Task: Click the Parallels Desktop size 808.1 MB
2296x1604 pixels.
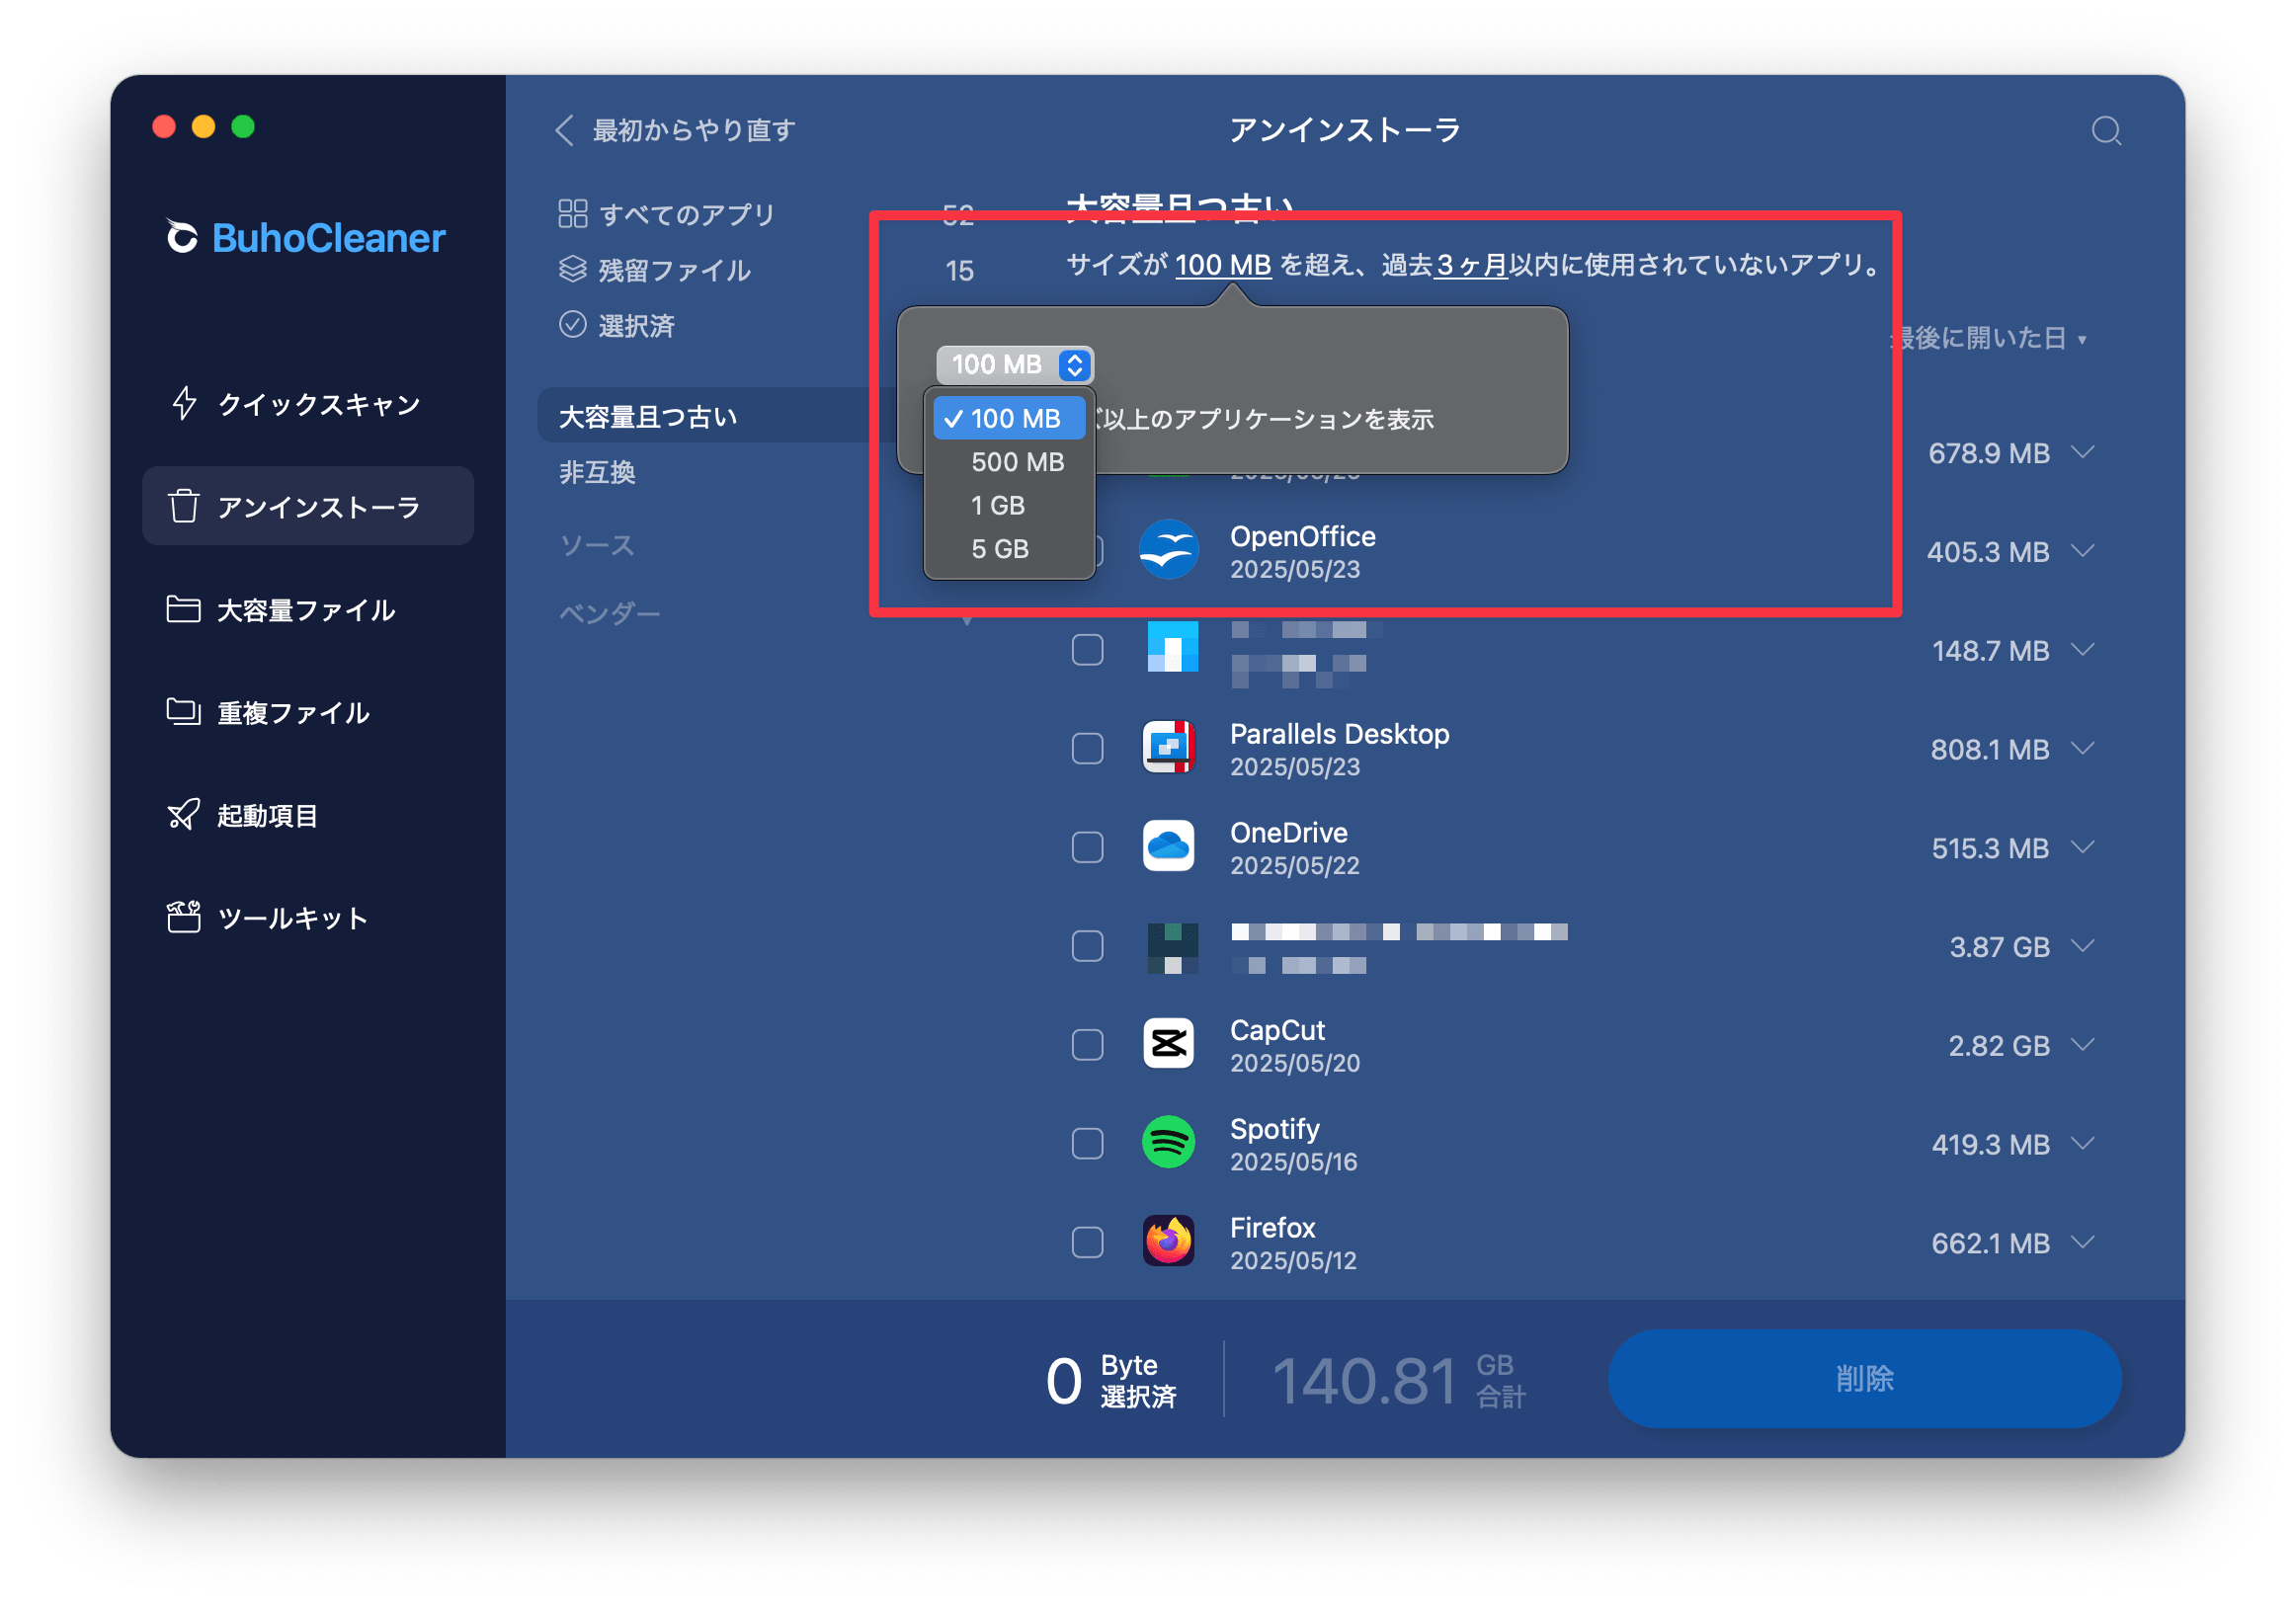Action: click(x=1990, y=748)
